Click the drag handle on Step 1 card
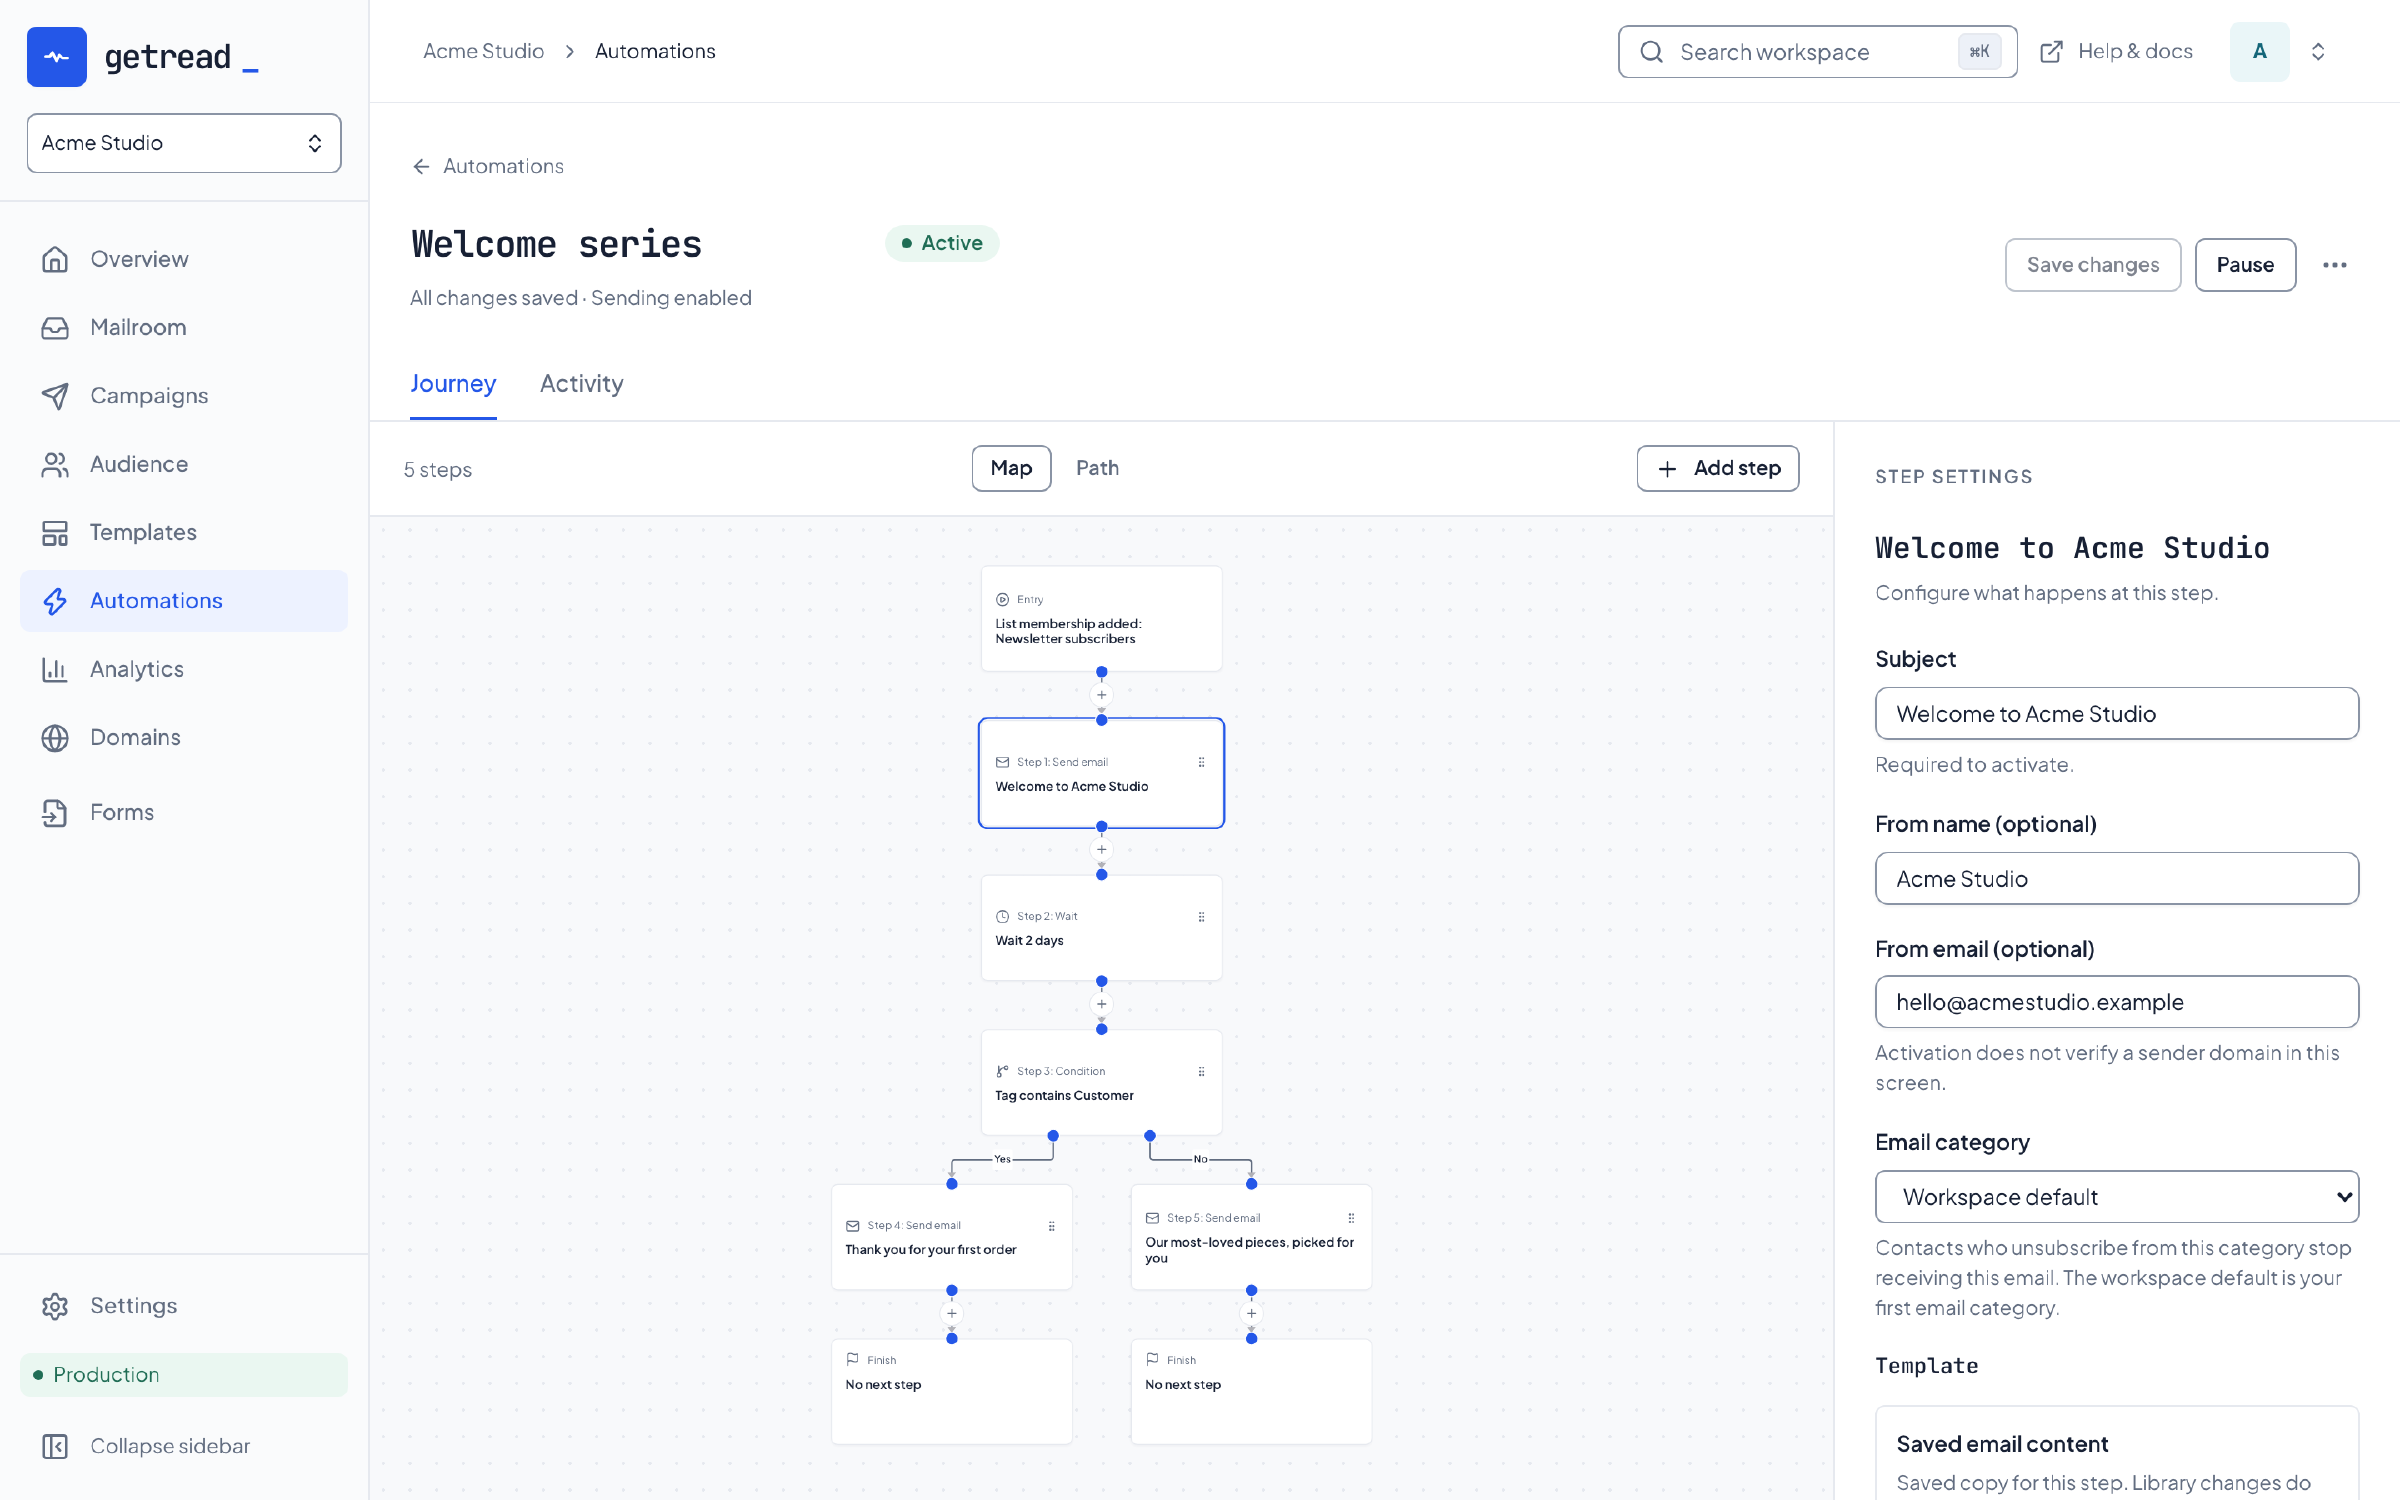 tap(1201, 762)
